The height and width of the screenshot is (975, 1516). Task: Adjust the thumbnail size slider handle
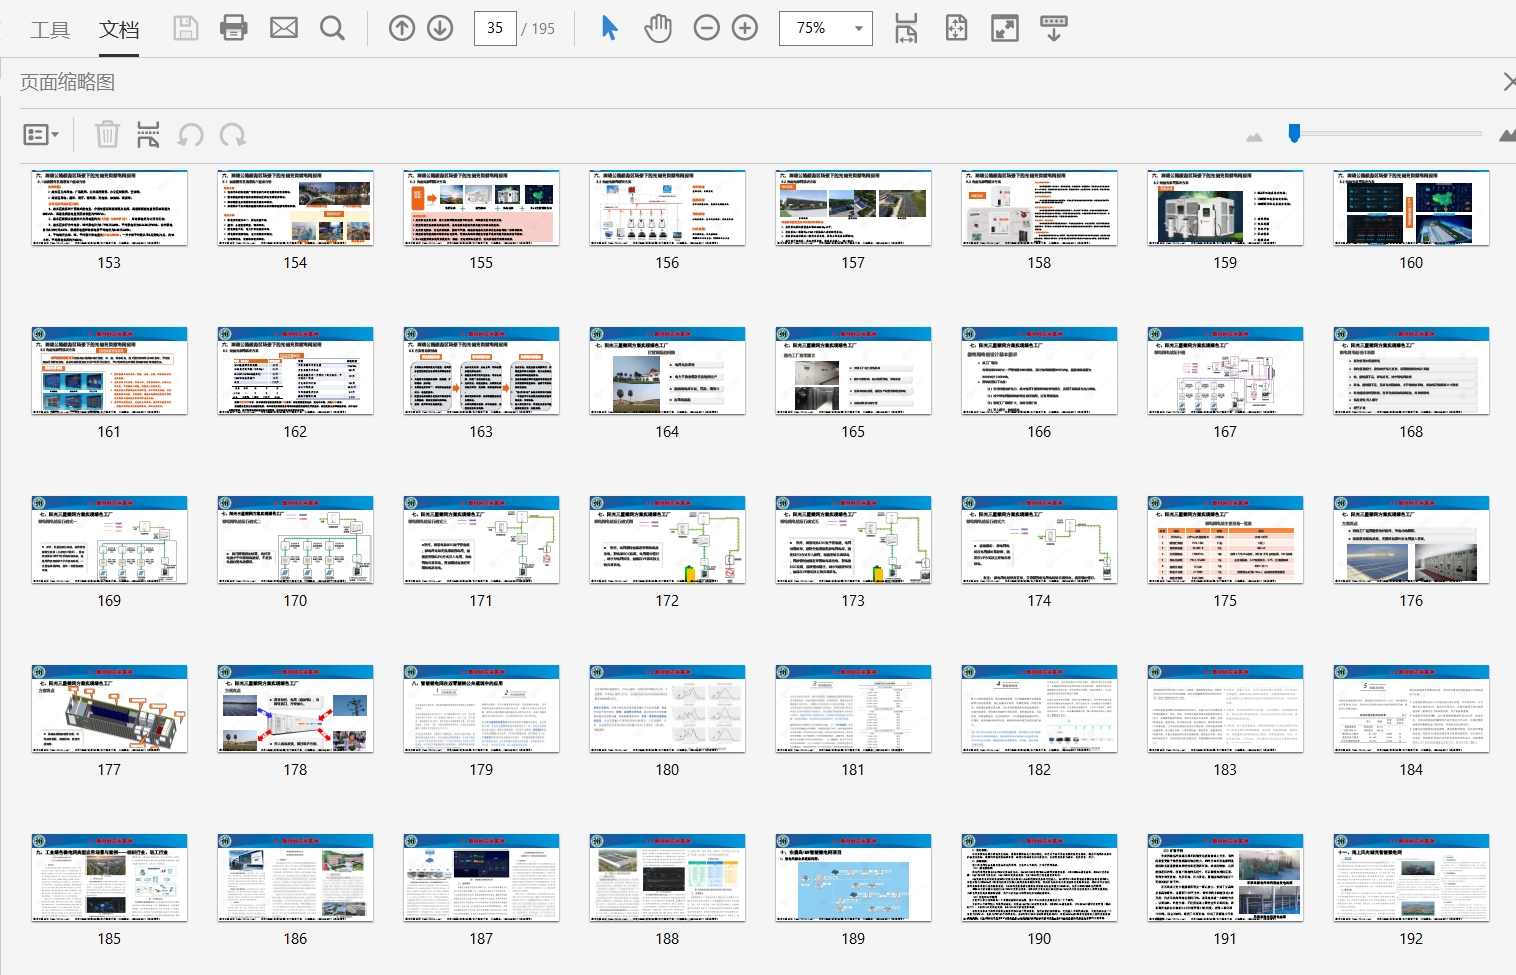point(1294,133)
